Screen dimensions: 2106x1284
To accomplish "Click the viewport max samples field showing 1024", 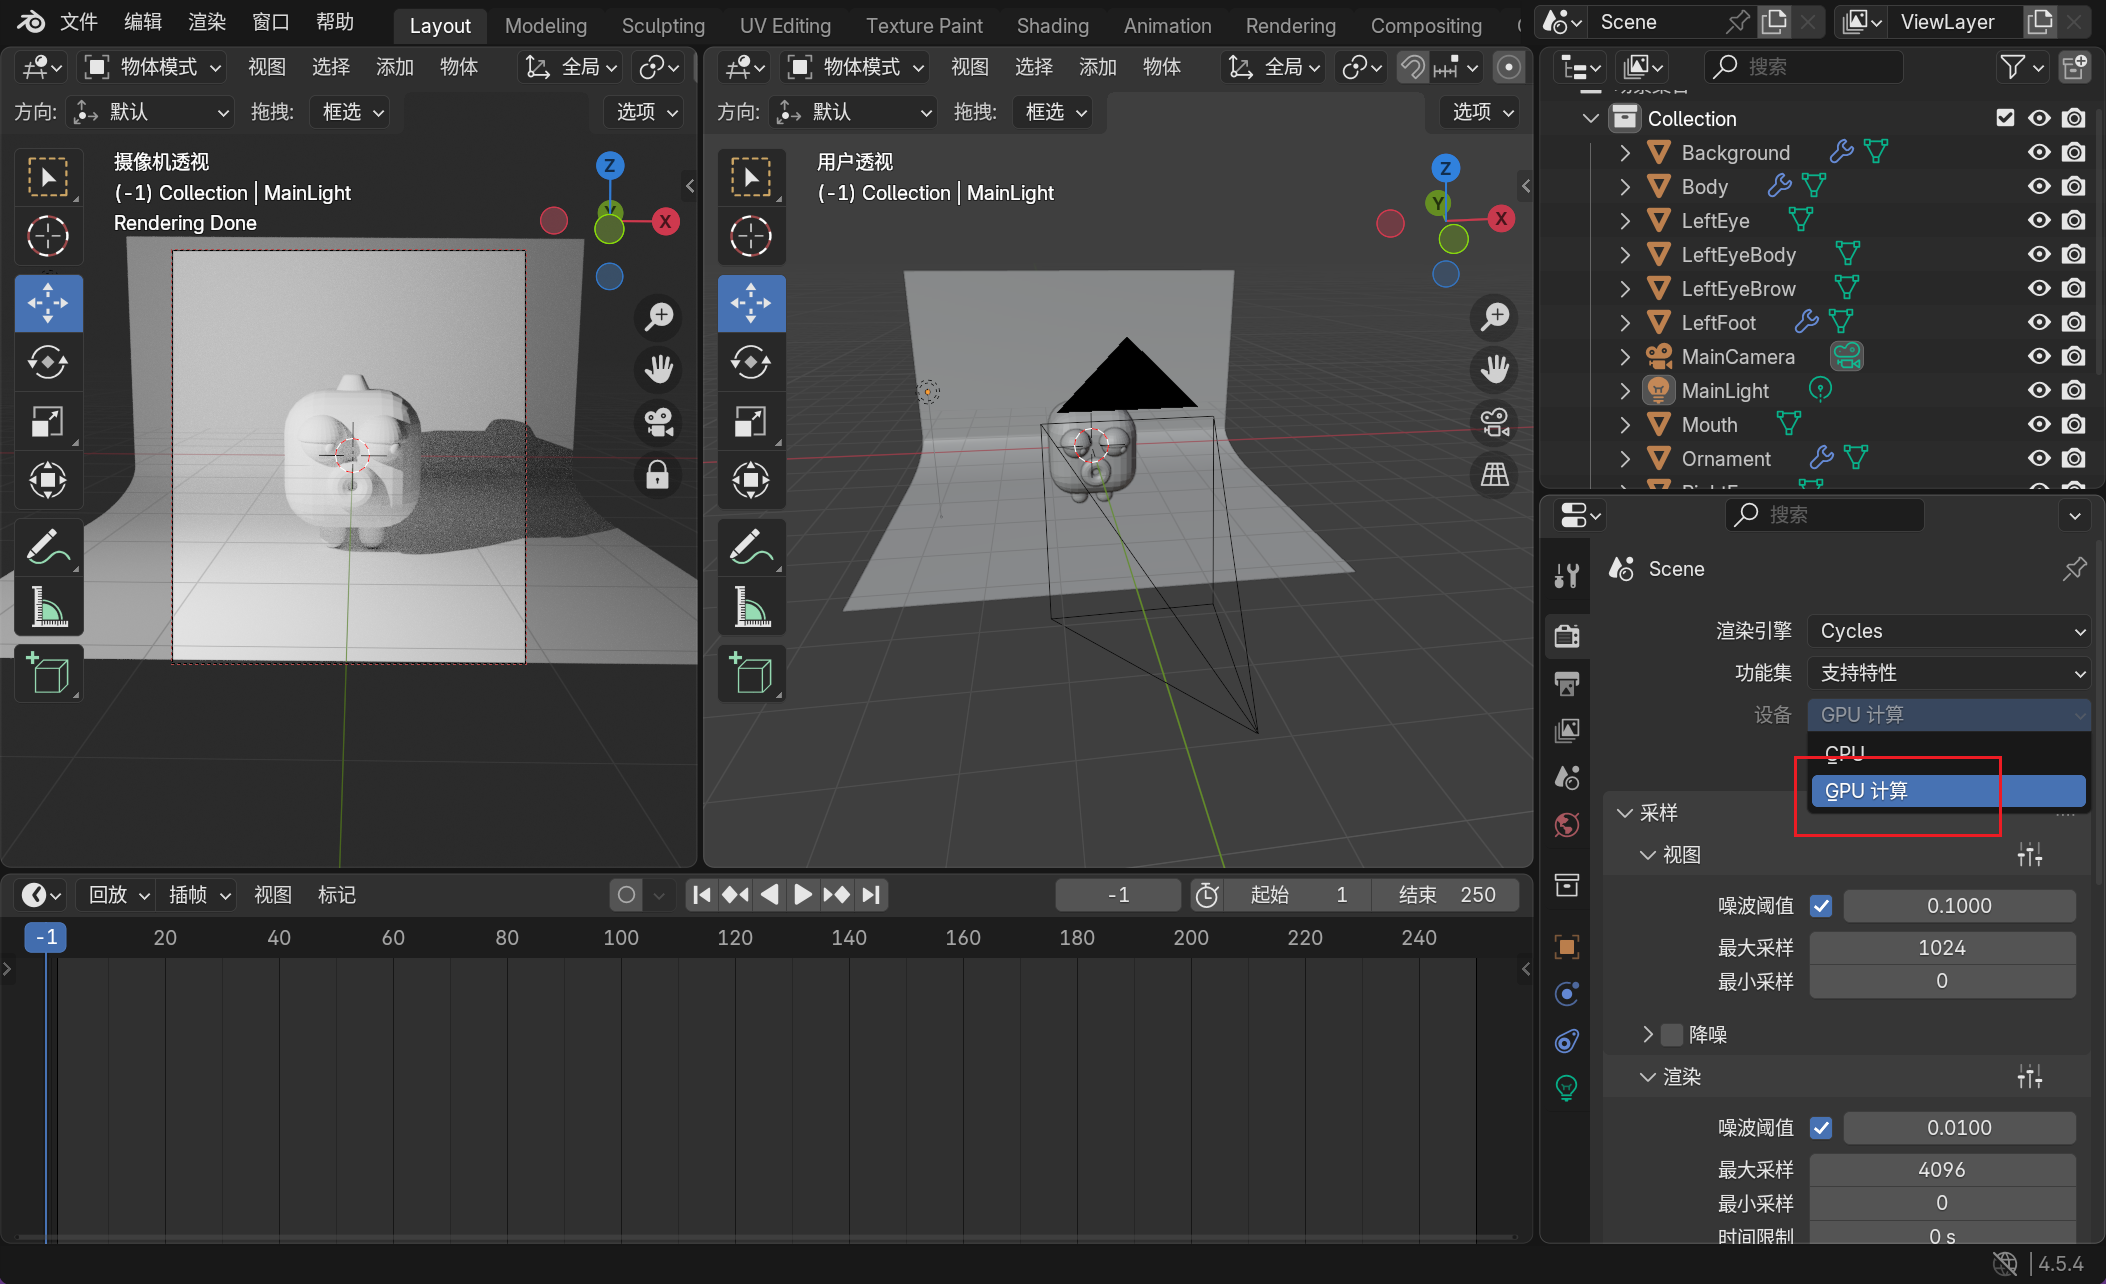I will (1941, 947).
